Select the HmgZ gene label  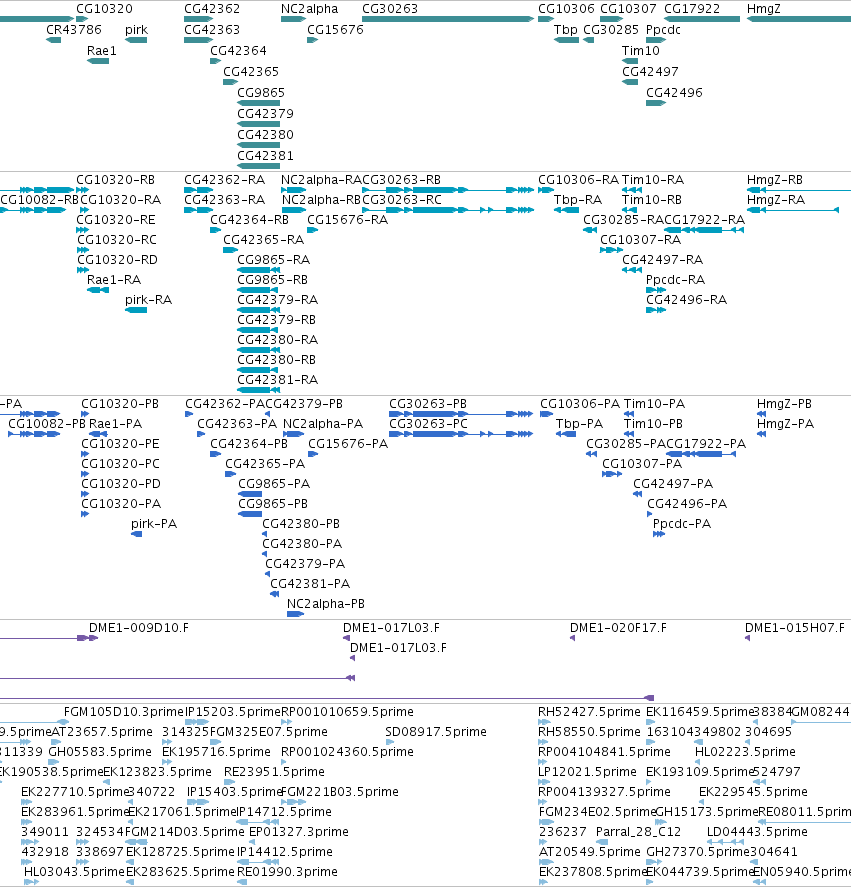tap(763, 8)
